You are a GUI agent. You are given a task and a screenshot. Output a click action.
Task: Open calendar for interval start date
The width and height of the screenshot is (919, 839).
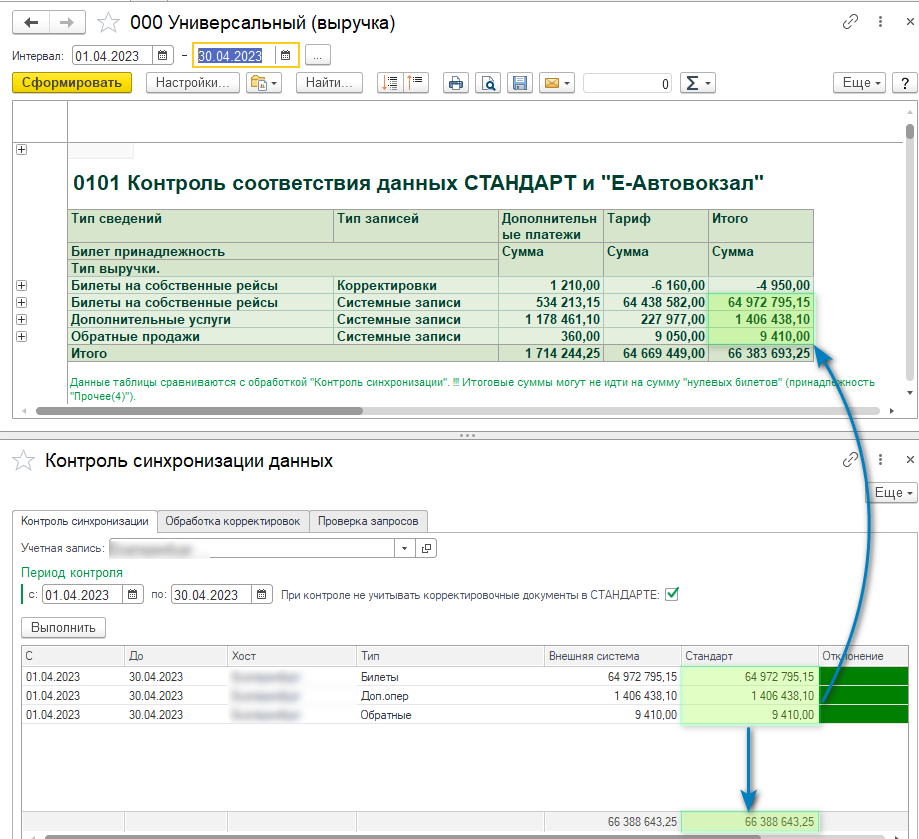click(x=164, y=56)
